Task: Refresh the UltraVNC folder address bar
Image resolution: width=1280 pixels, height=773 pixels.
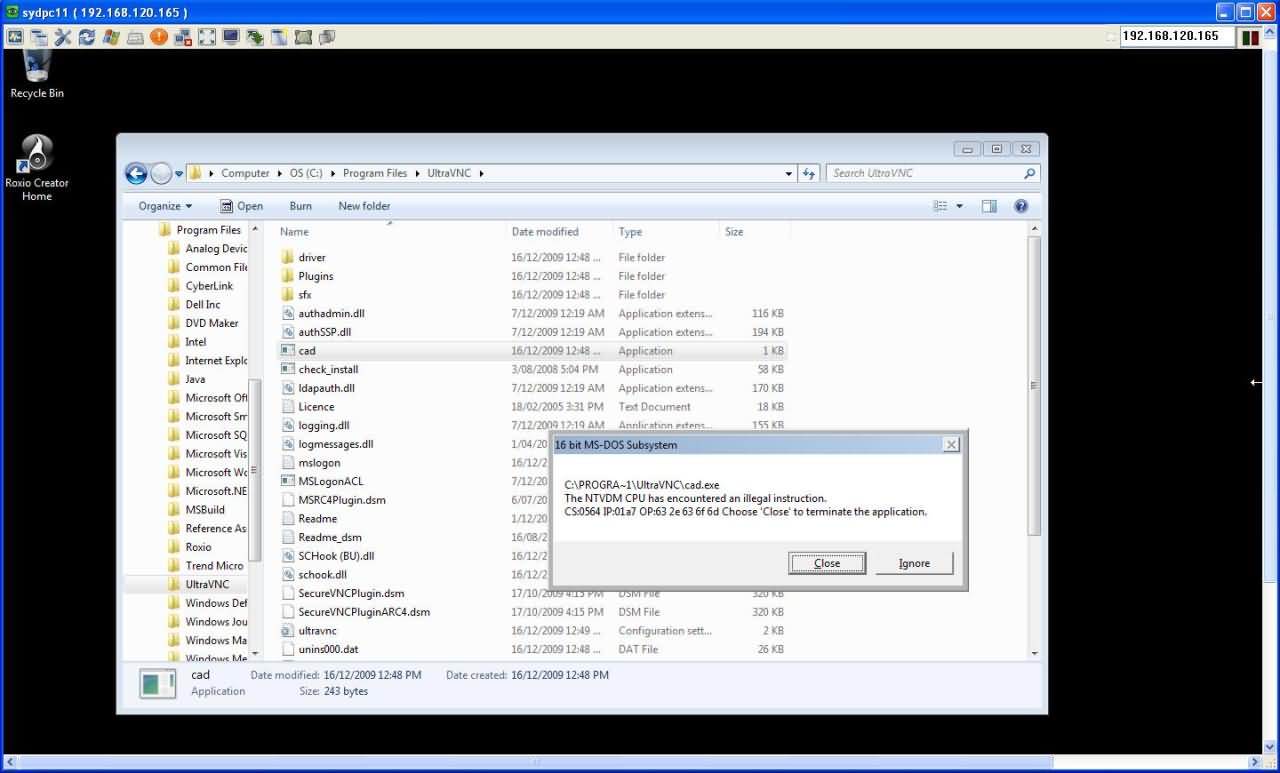Action: (809, 173)
